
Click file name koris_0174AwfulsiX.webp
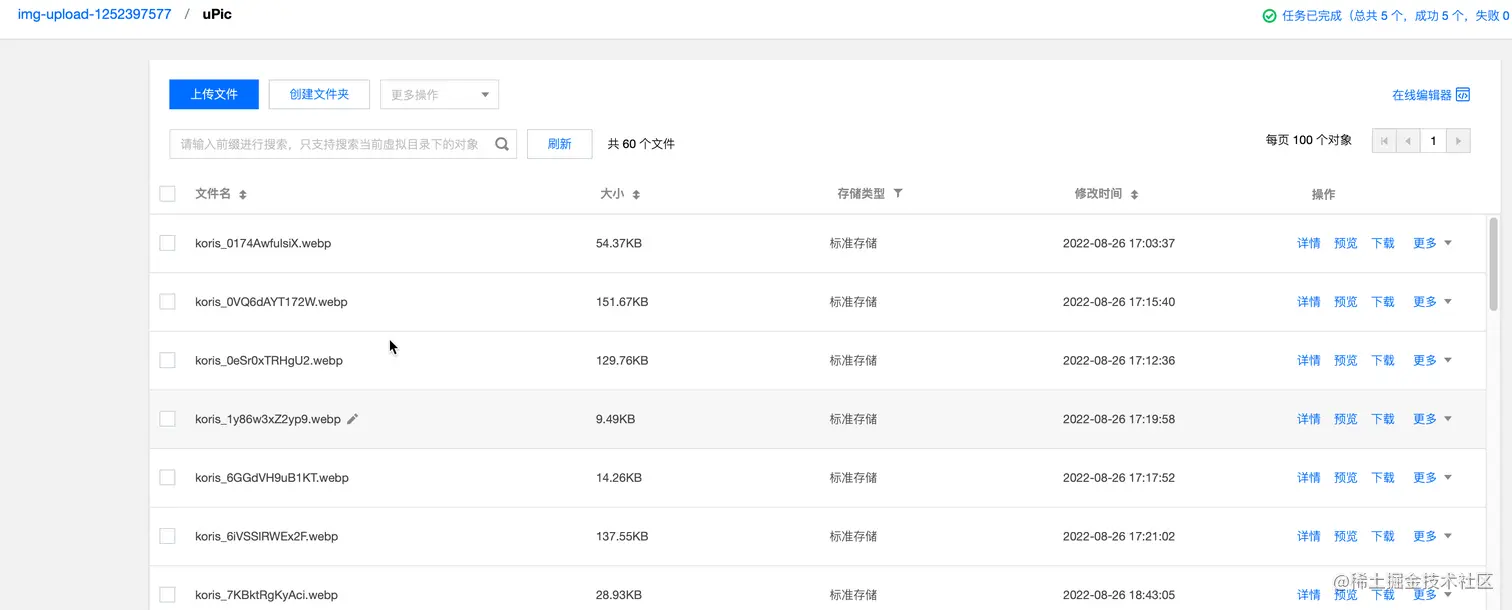tap(263, 243)
